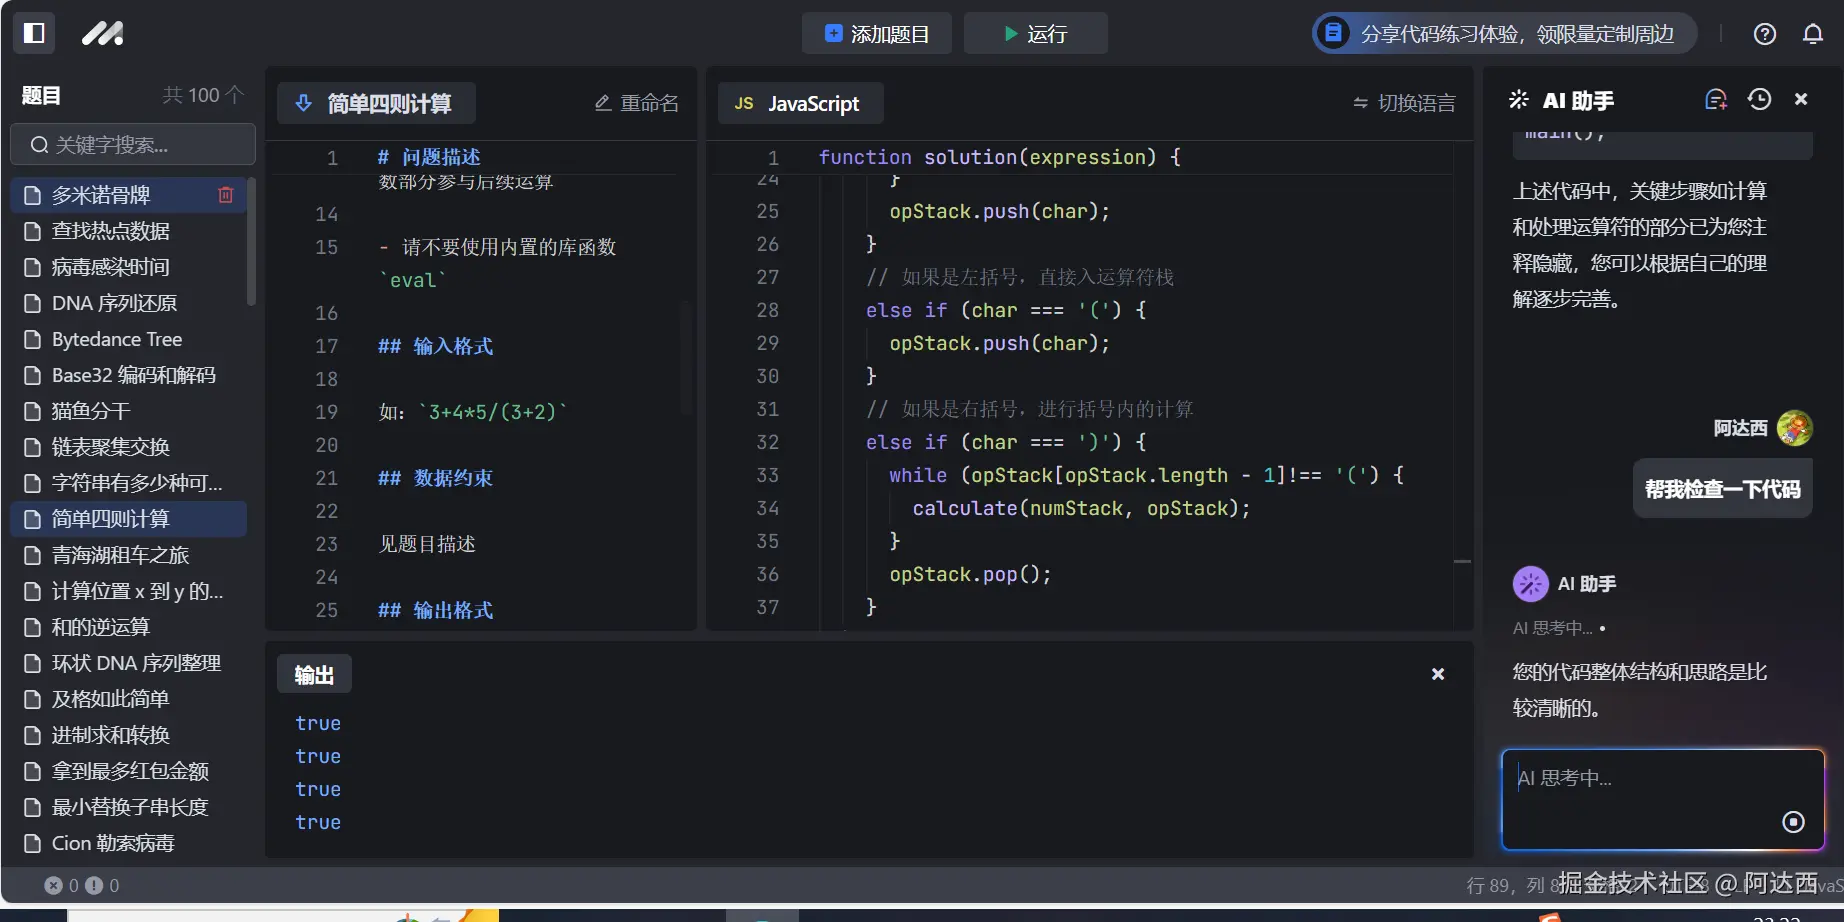The width and height of the screenshot is (1844, 922).
Task: Switch language via 切换语言
Action: (x=1404, y=103)
